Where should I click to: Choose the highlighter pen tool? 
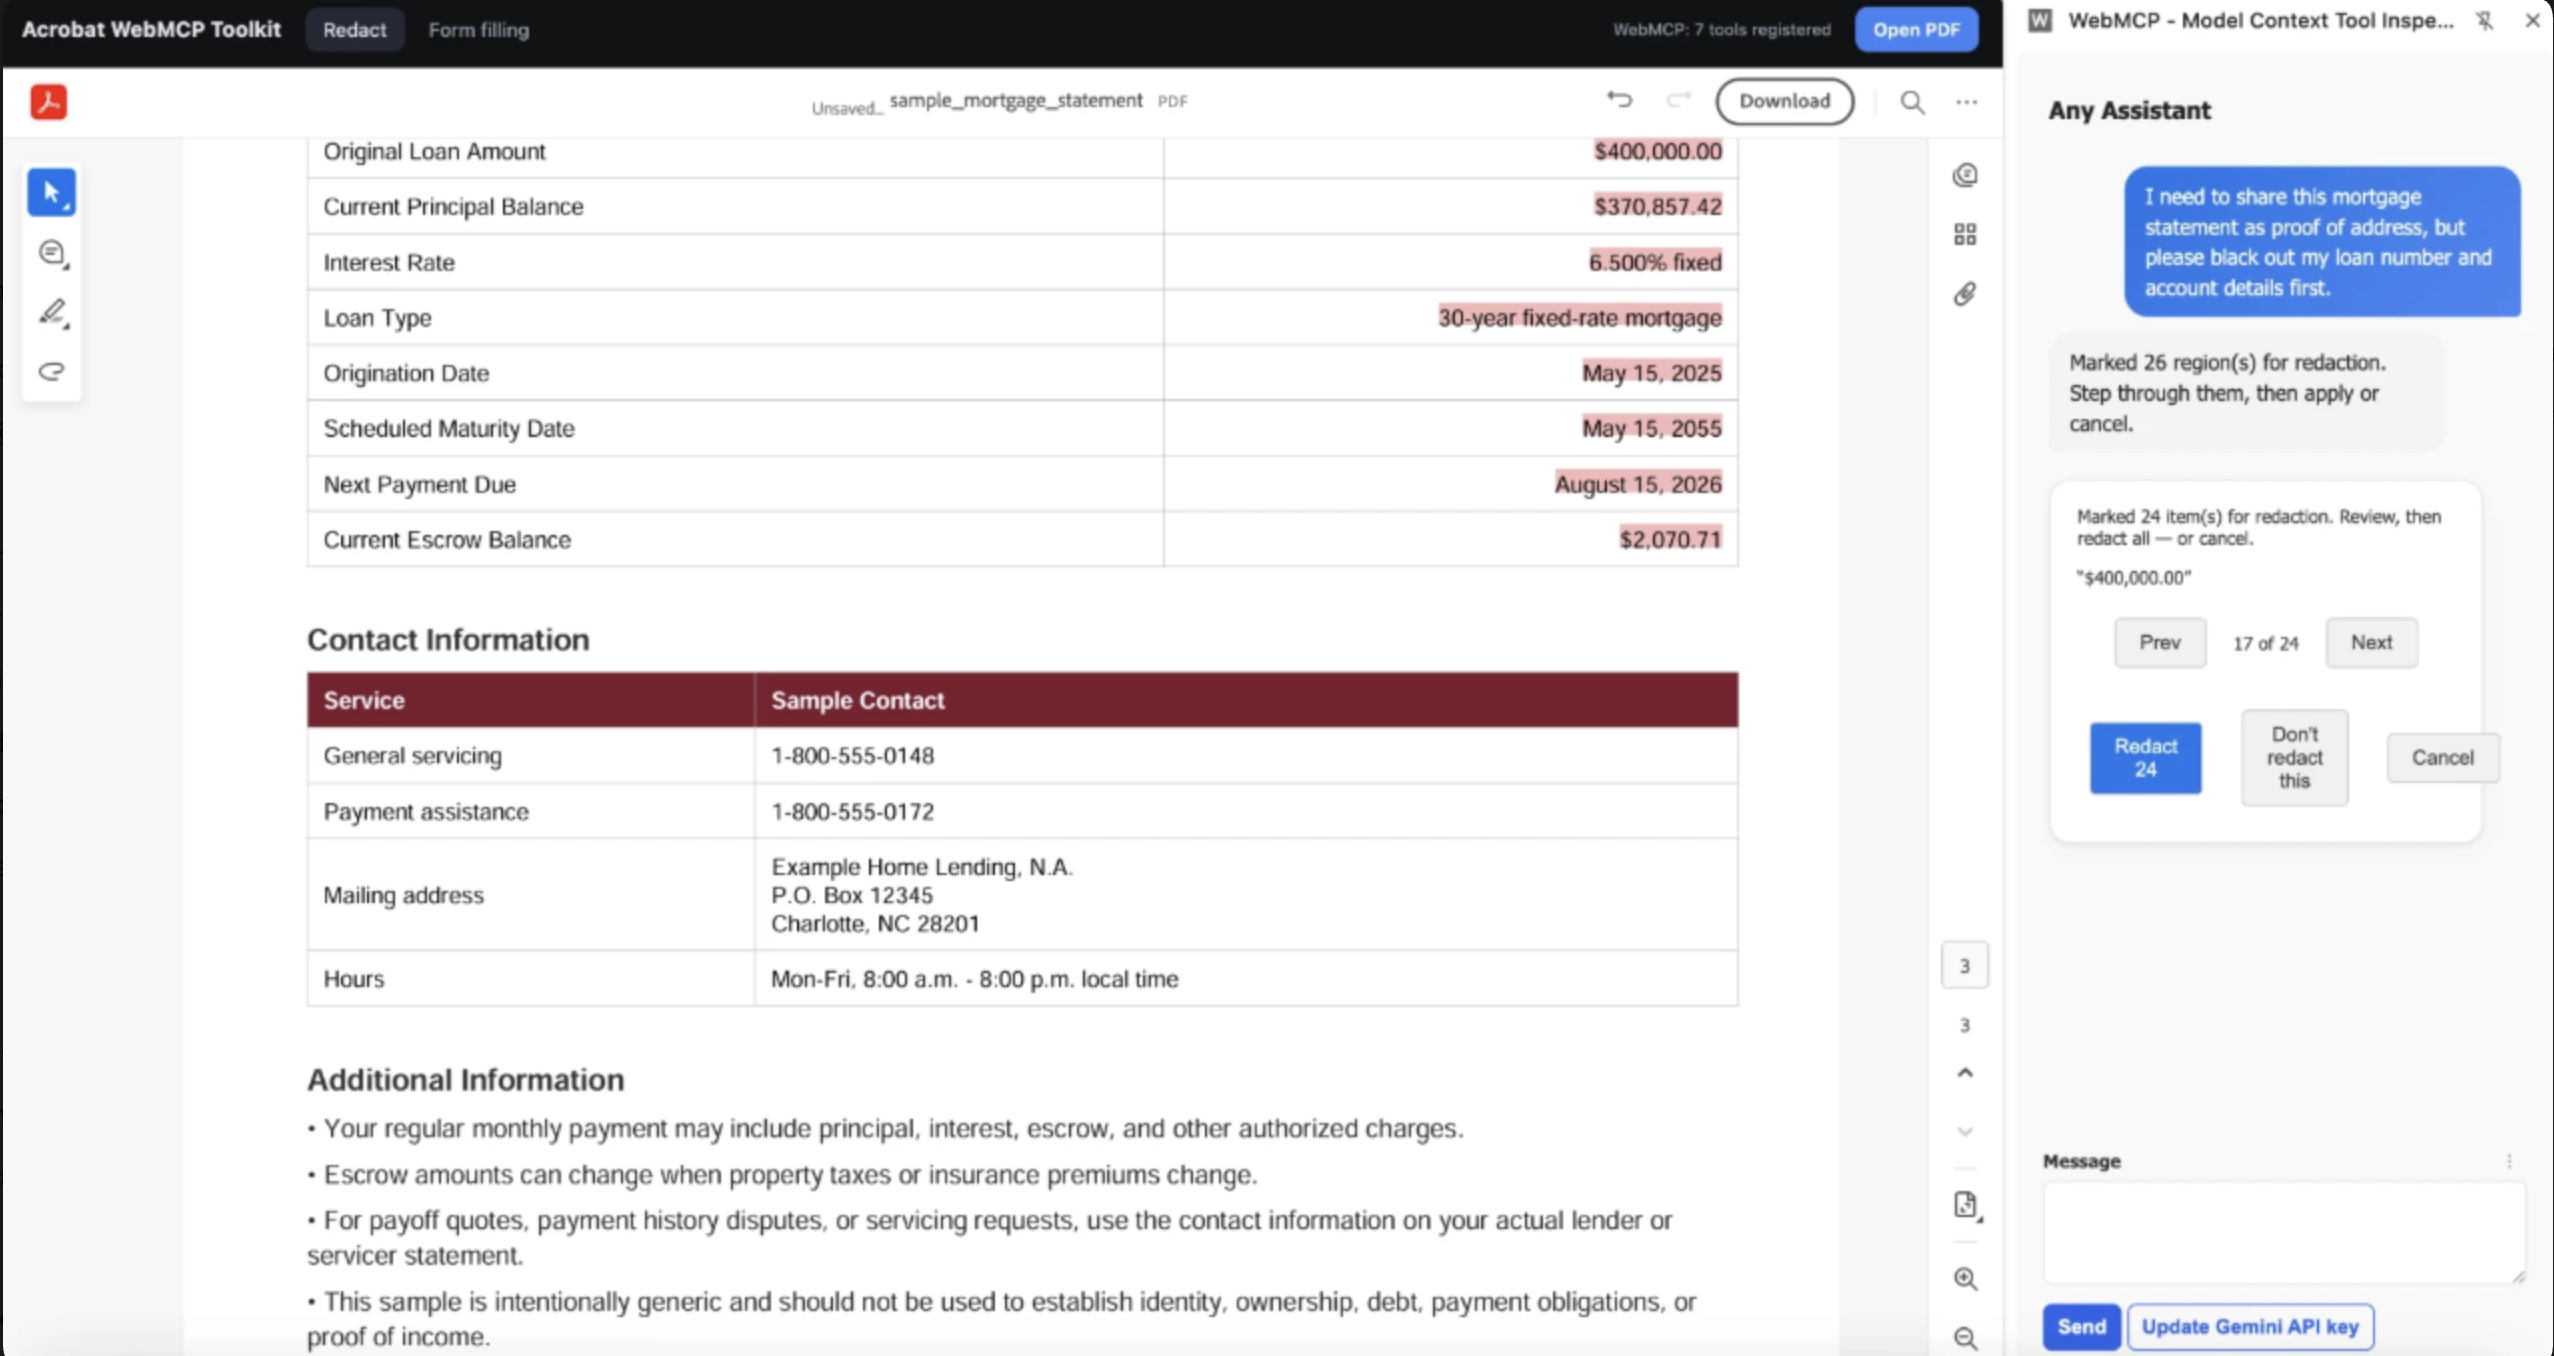[x=52, y=313]
